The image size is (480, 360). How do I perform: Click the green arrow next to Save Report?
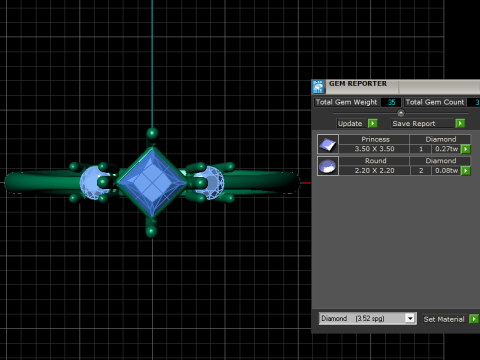pyautogui.click(x=460, y=124)
